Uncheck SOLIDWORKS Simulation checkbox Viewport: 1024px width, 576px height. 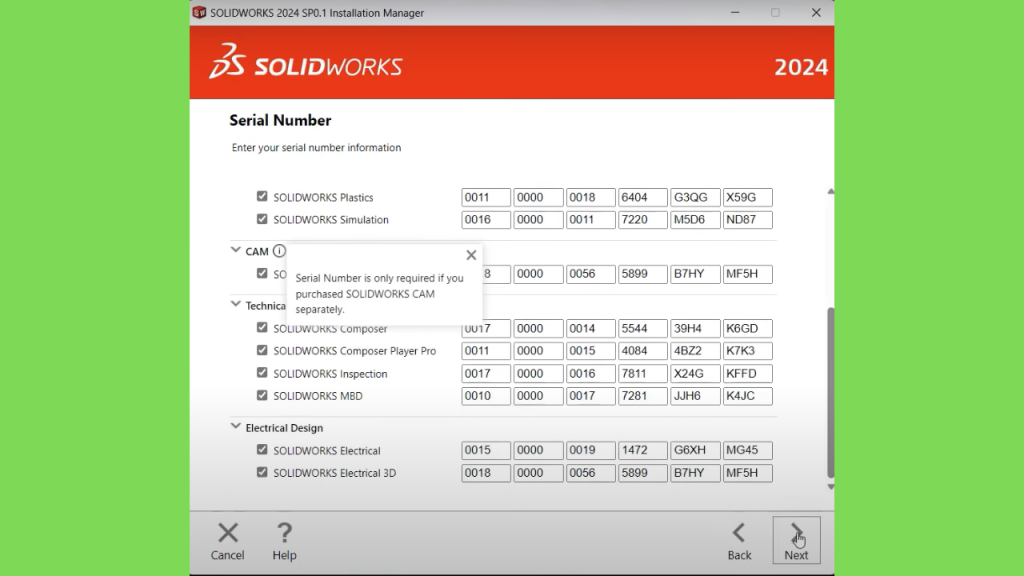pyautogui.click(x=262, y=219)
